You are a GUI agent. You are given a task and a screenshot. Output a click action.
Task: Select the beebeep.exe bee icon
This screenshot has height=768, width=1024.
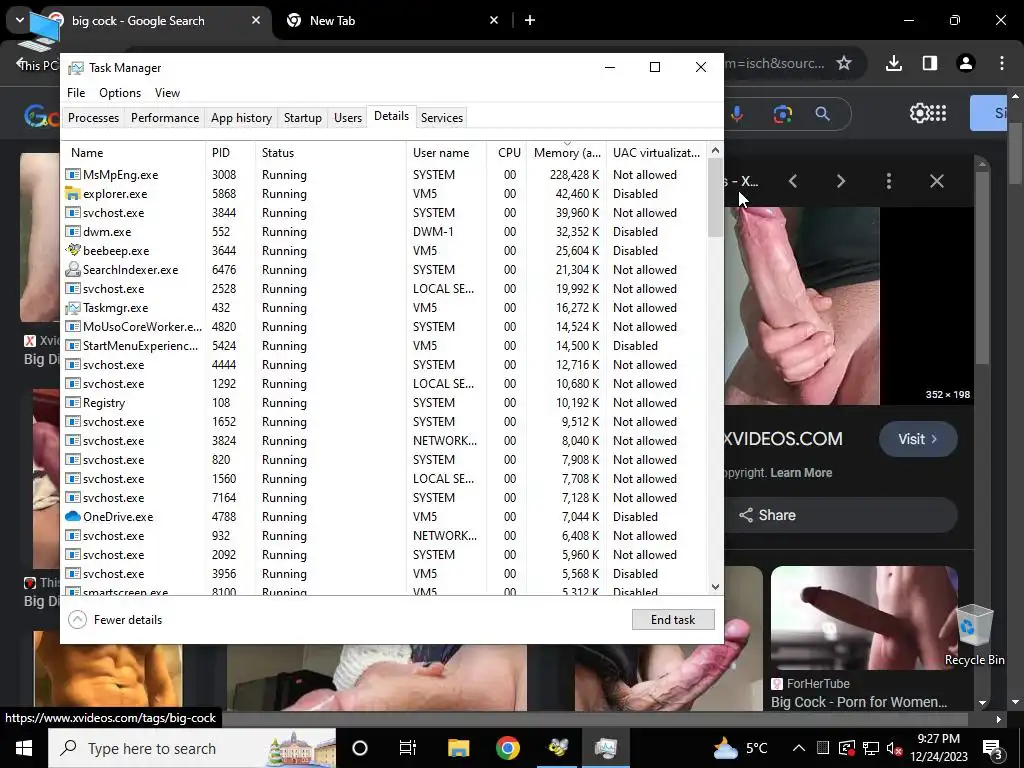(x=72, y=251)
